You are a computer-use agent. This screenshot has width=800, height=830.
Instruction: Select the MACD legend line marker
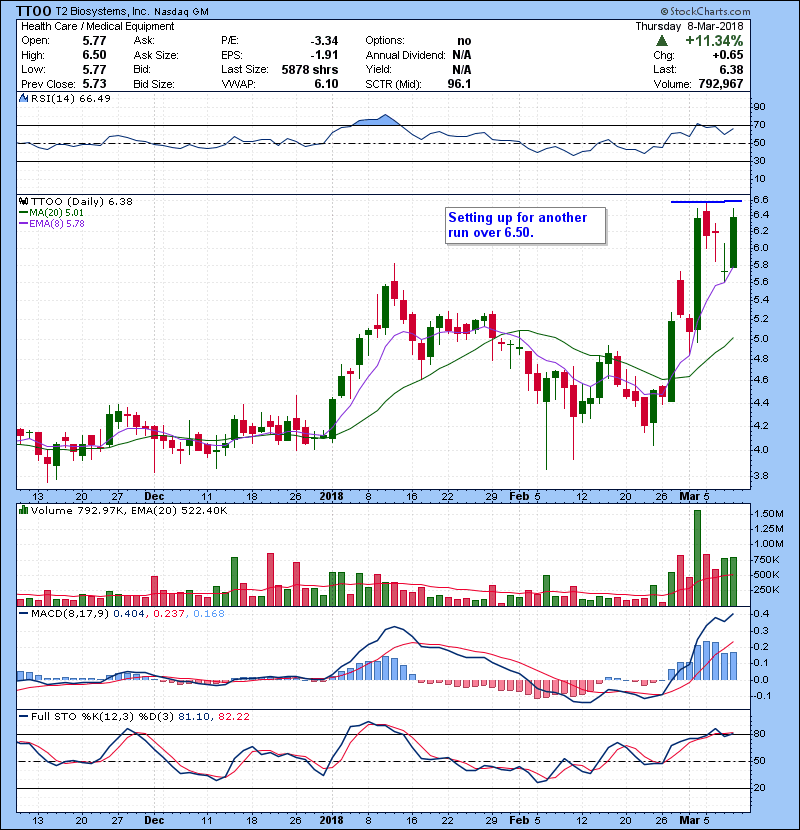pos(23,614)
